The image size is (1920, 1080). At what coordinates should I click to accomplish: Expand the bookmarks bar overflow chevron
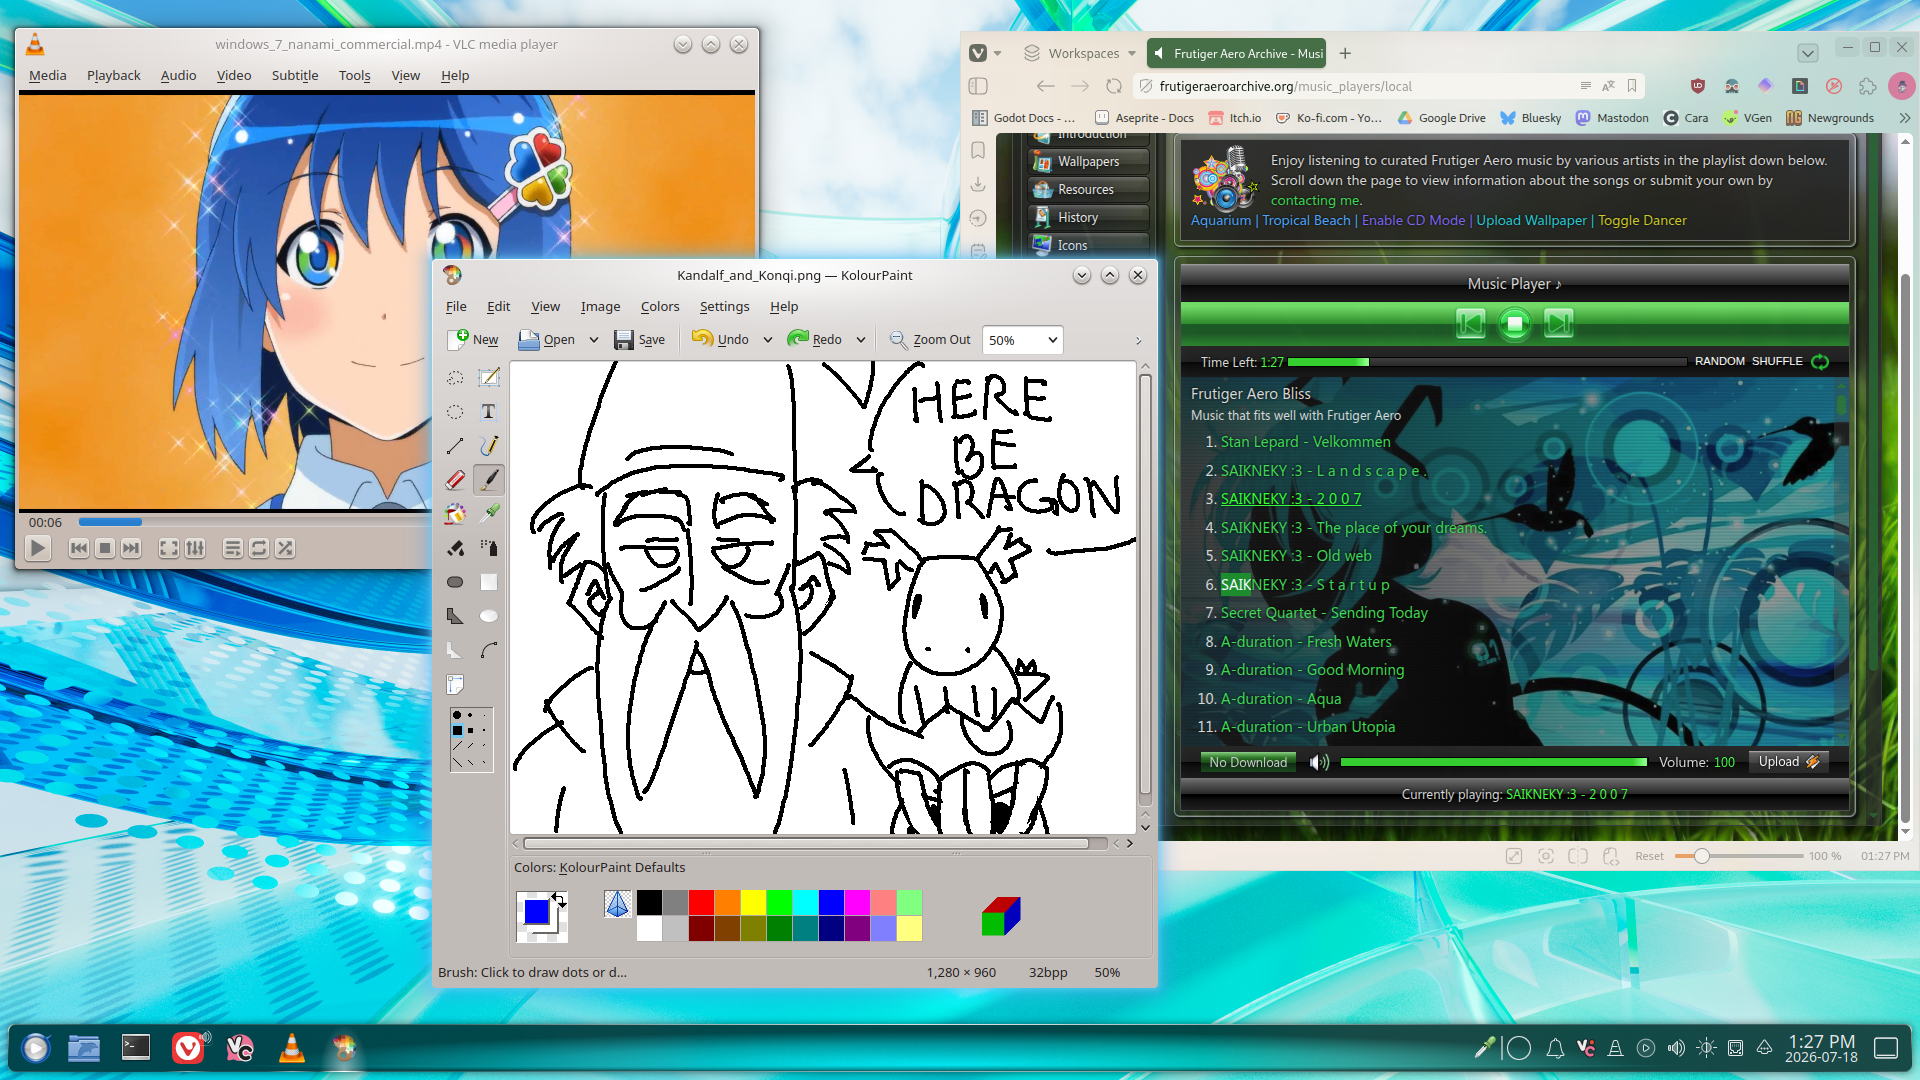(x=1904, y=118)
